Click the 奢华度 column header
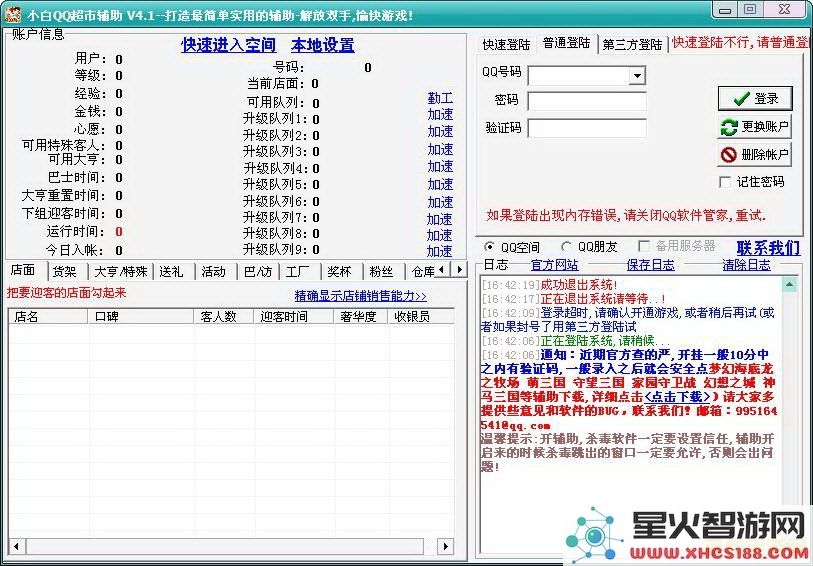Screen dimensions: 813x566 coord(361,317)
